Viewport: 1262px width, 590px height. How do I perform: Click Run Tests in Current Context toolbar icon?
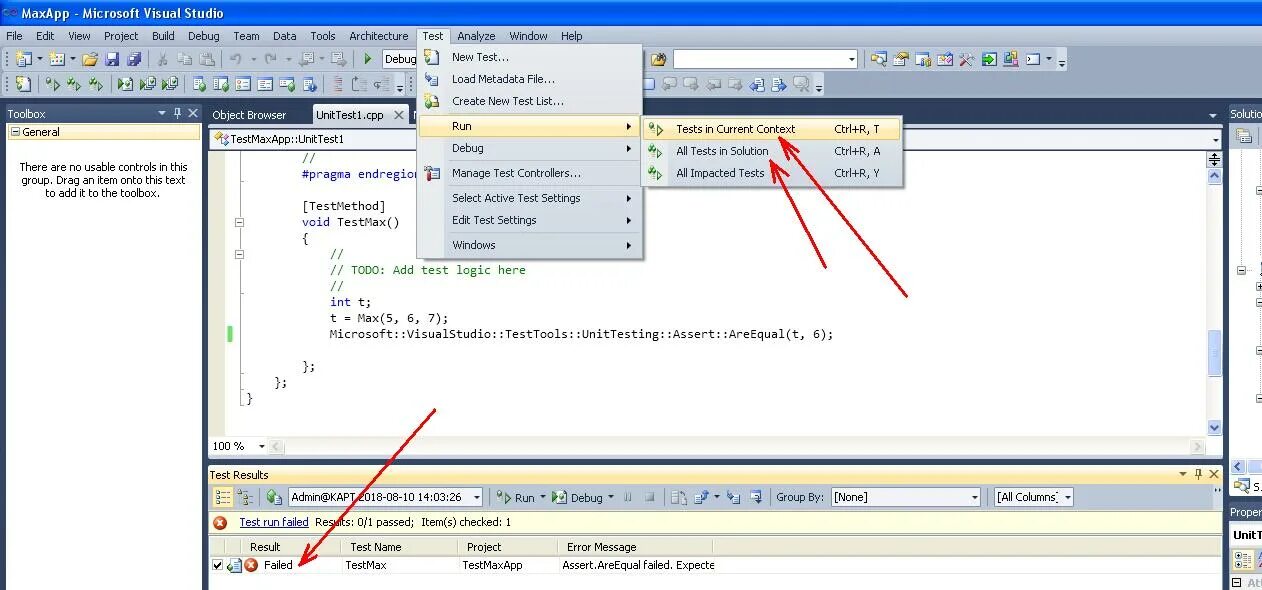[53, 84]
